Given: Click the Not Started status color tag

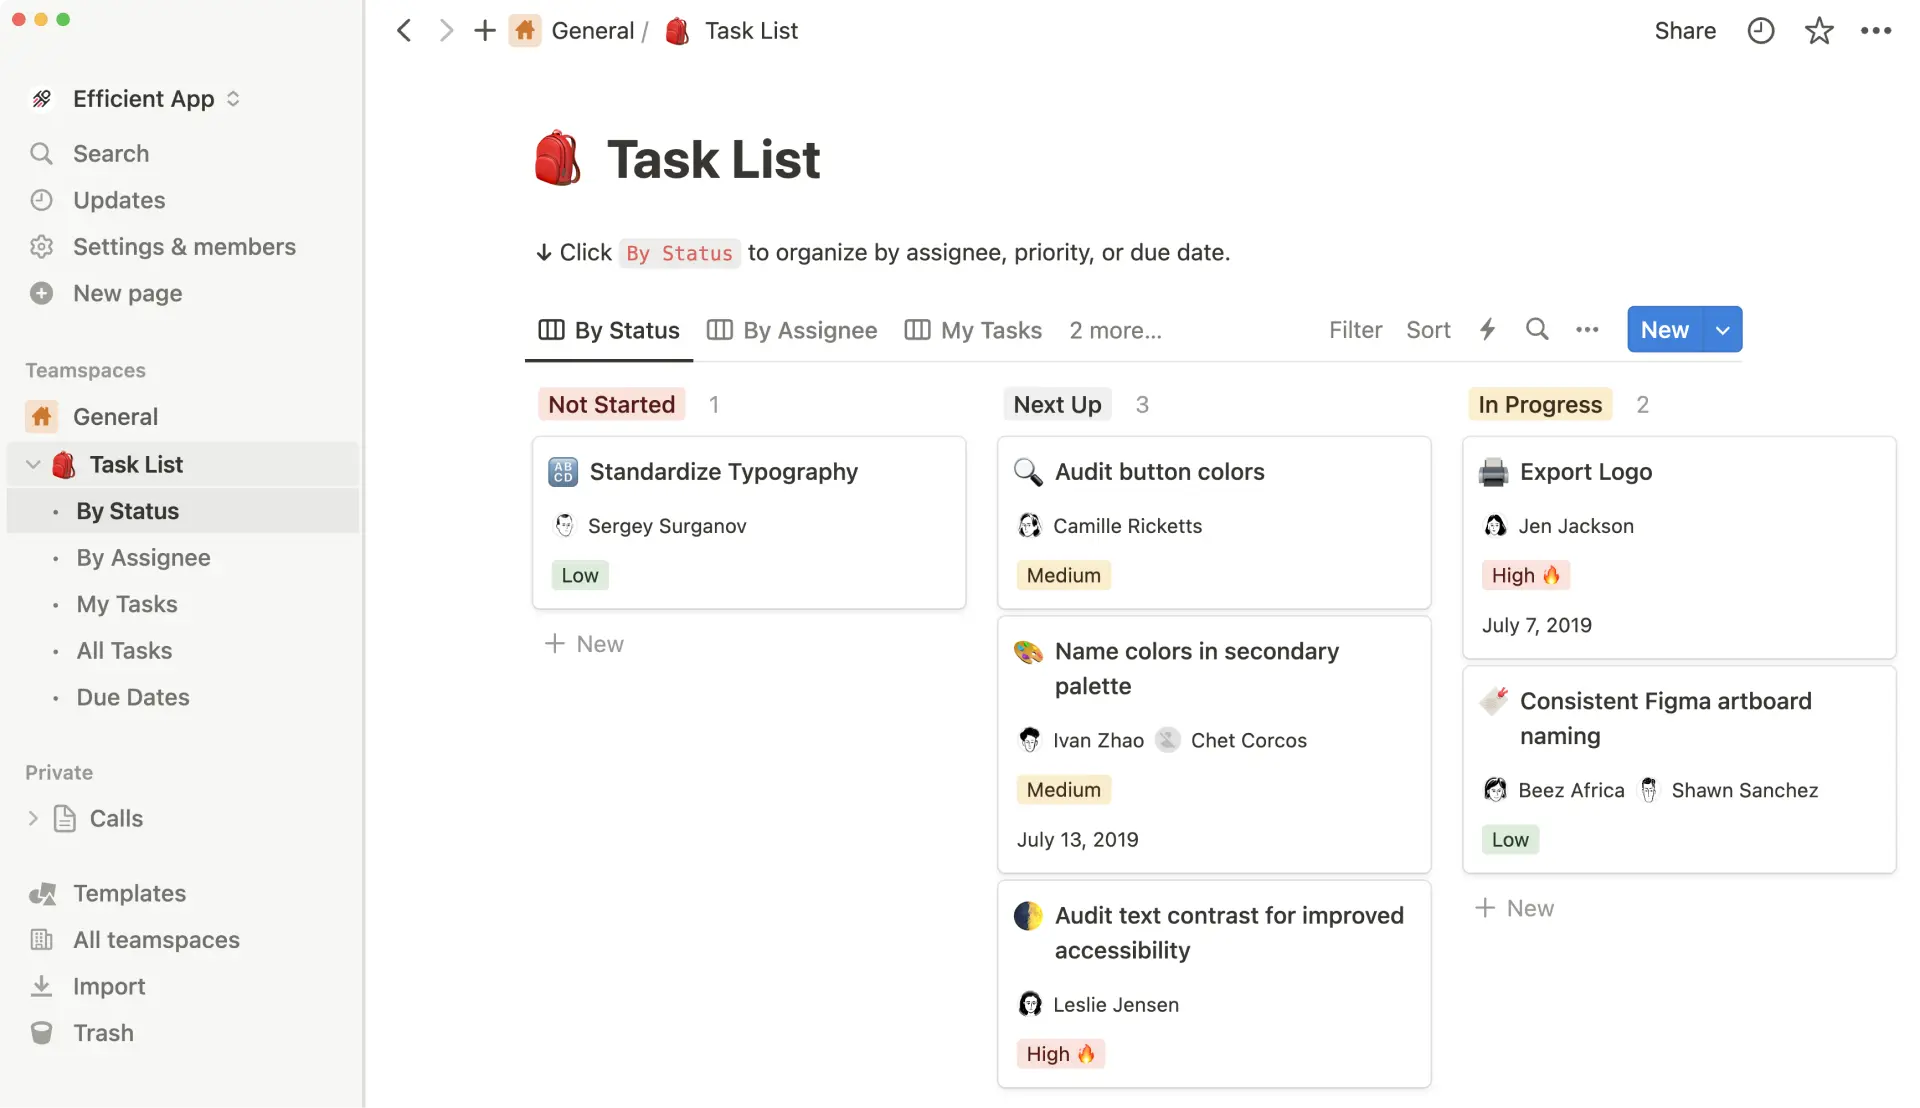Looking at the screenshot, I should coord(611,405).
